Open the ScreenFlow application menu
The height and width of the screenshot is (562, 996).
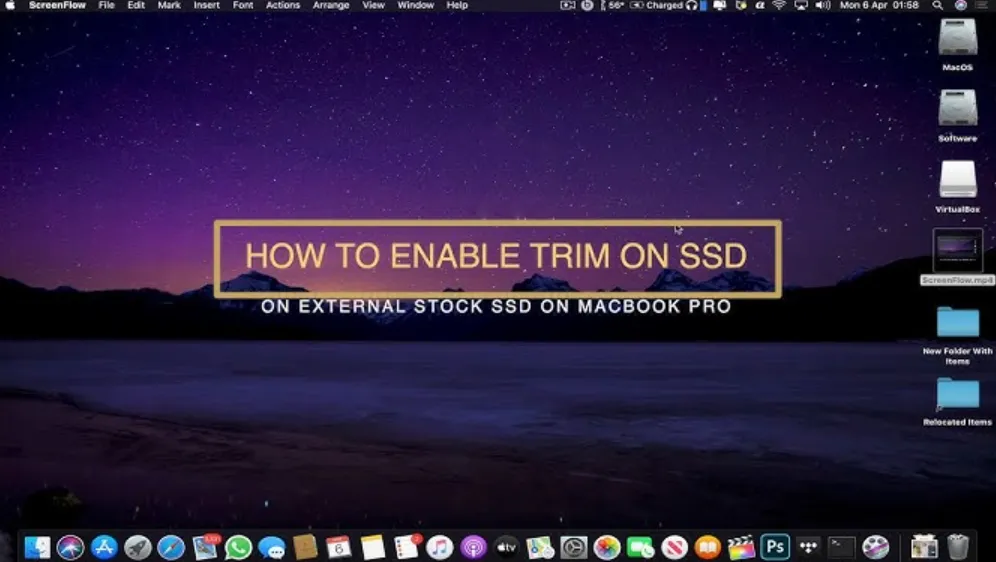57,5
